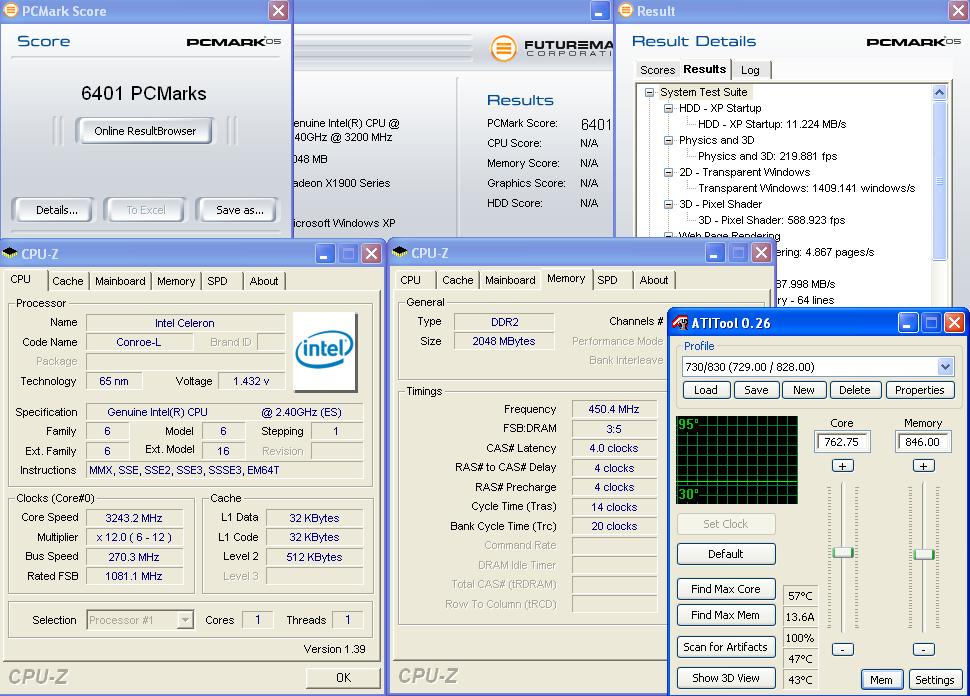Collapse HDD - XP Startup node
The height and width of the screenshot is (696, 970).
click(x=668, y=108)
